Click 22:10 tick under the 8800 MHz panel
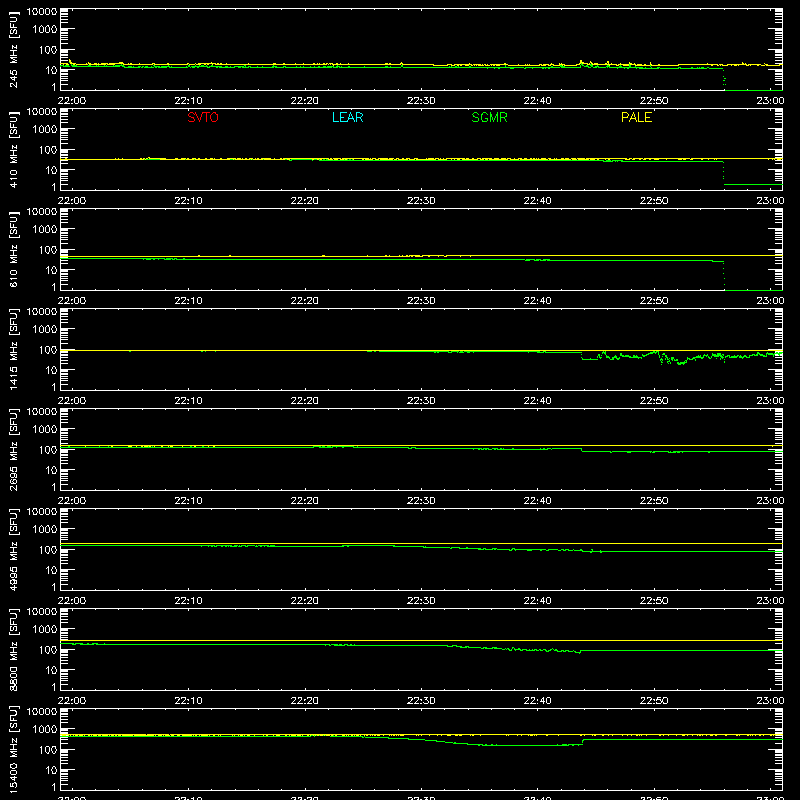This screenshot has height=800, width=800. [188, 701]
